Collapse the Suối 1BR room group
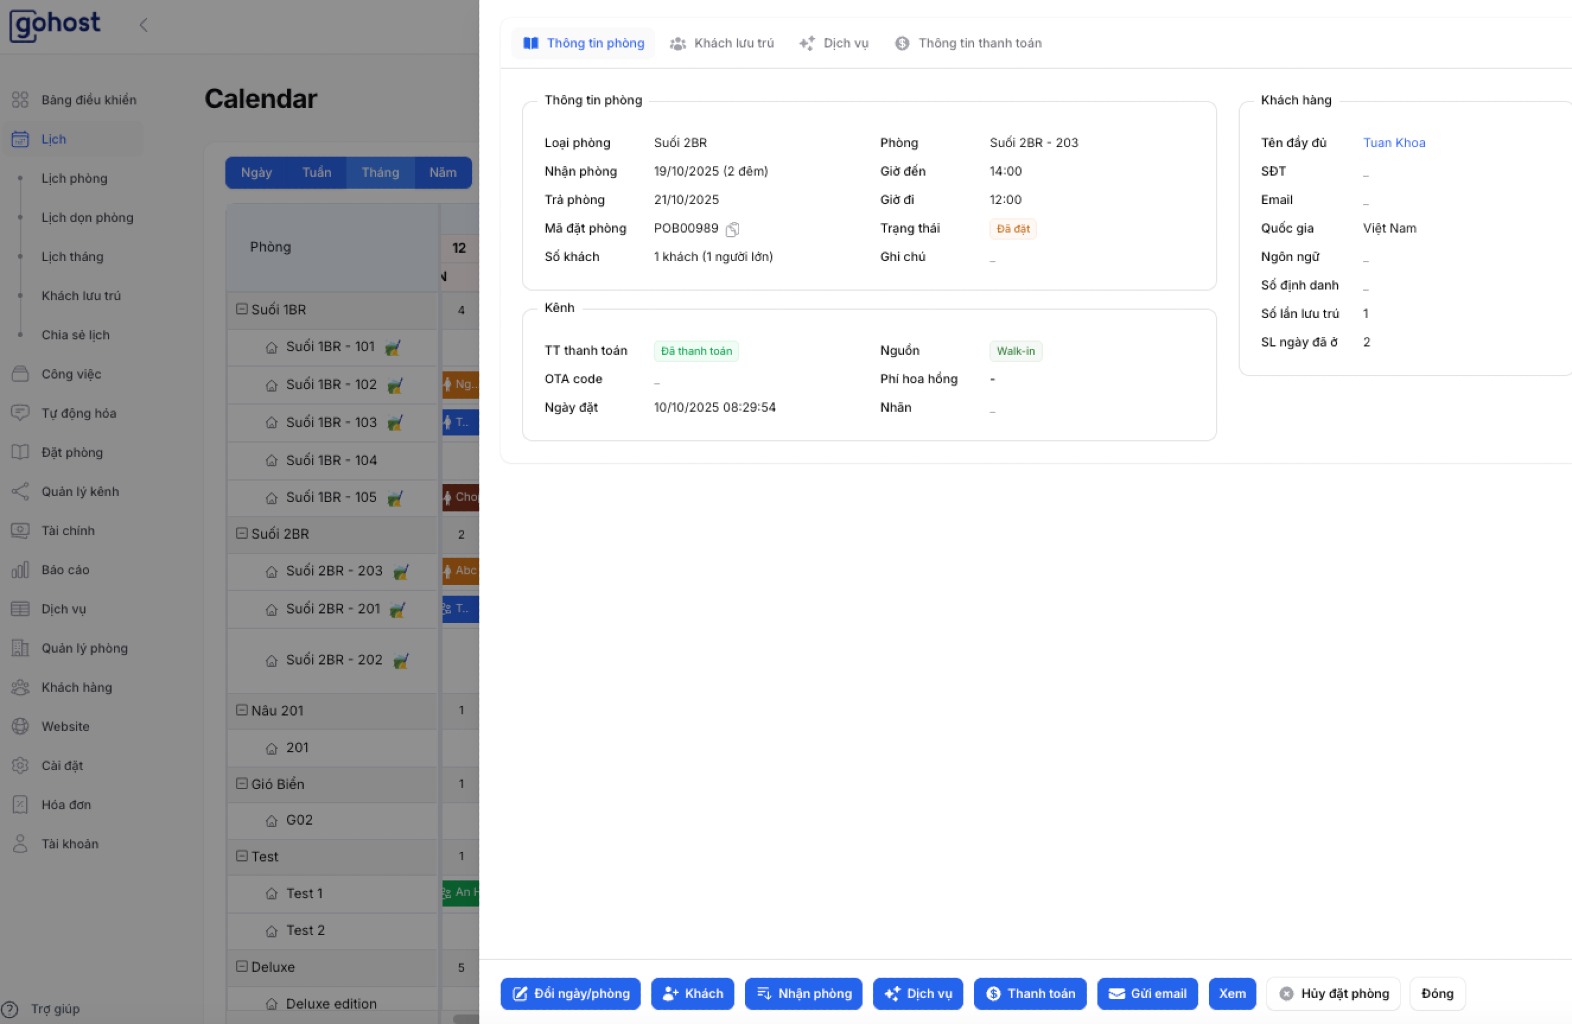 pos(242,310)
